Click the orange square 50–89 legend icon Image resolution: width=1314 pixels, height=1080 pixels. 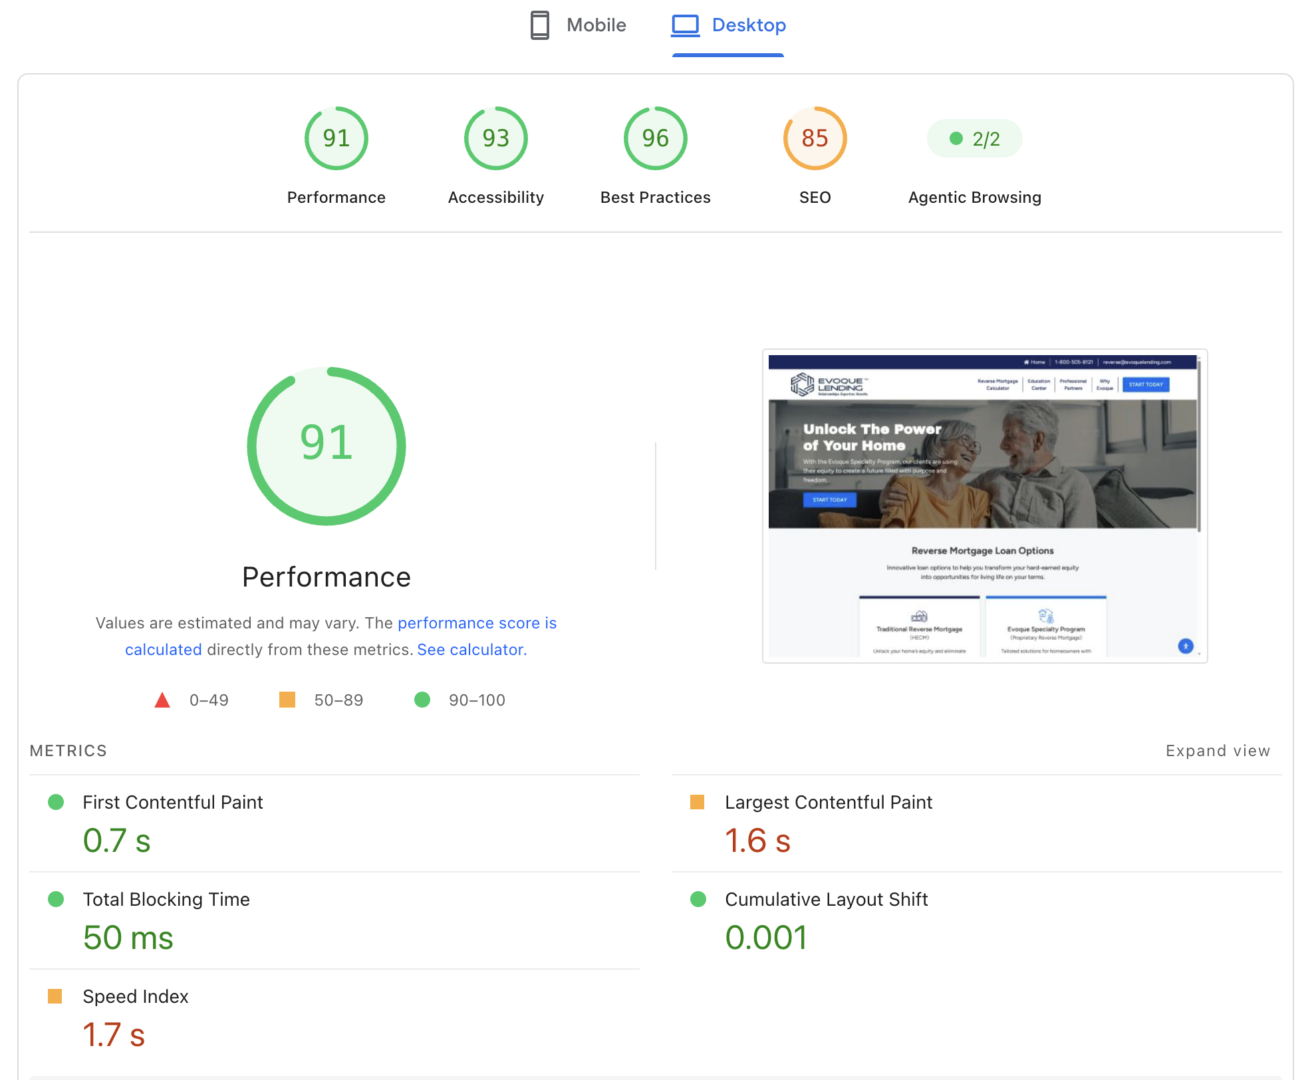tap(287, 700)
